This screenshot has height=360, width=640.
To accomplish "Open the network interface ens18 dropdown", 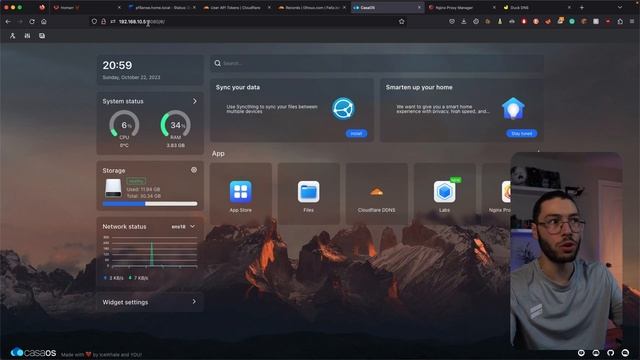I will click(183, 227).
